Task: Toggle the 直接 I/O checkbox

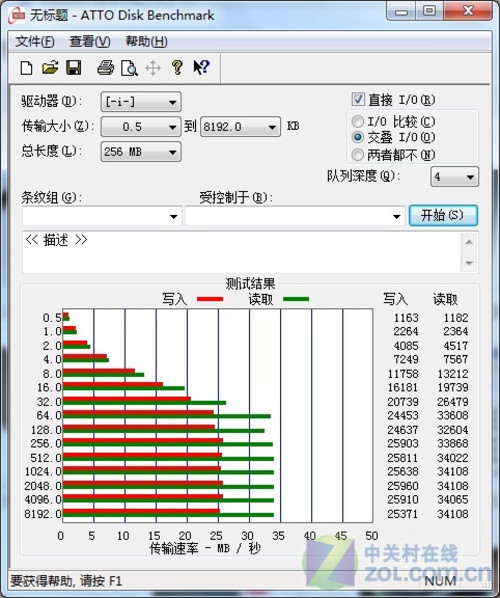Action: pos(358,100)
